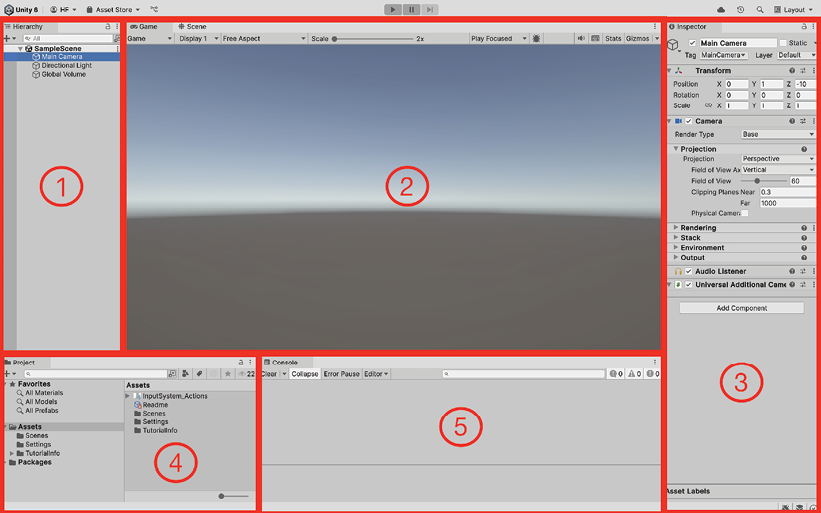Click the Field of View slider

(x=764, y=181)
